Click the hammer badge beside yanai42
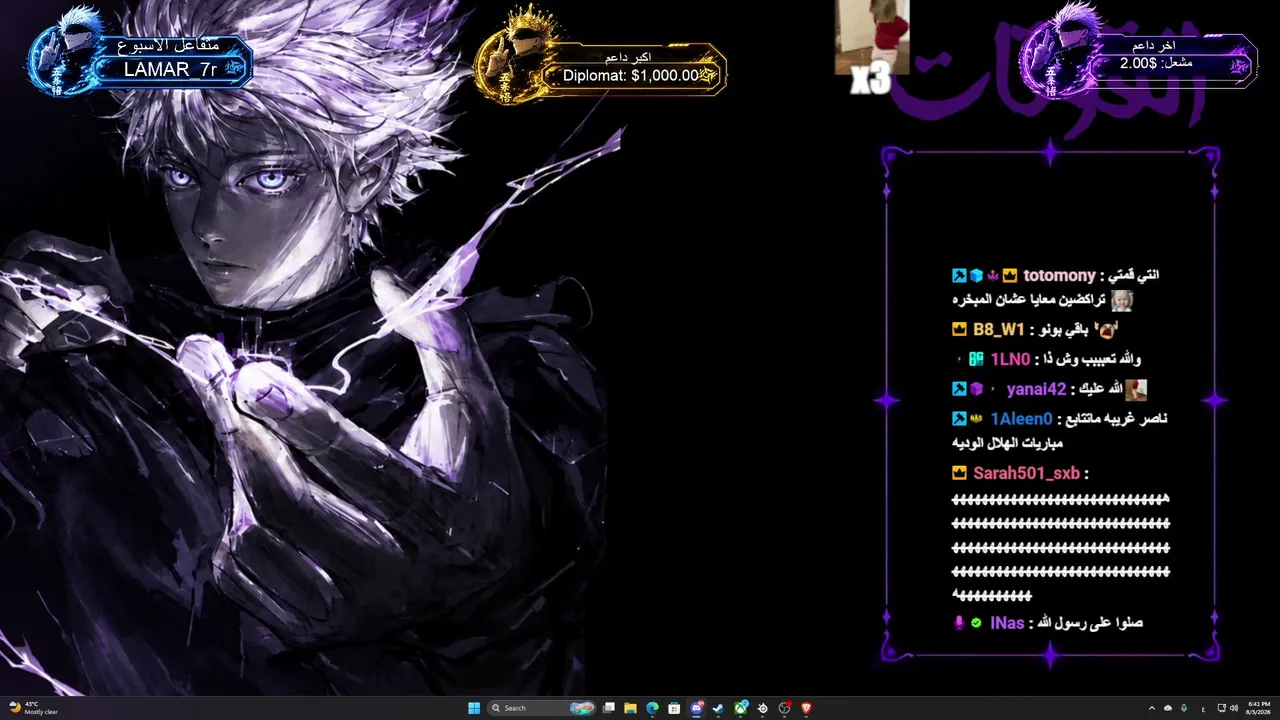 pos(959,390)
